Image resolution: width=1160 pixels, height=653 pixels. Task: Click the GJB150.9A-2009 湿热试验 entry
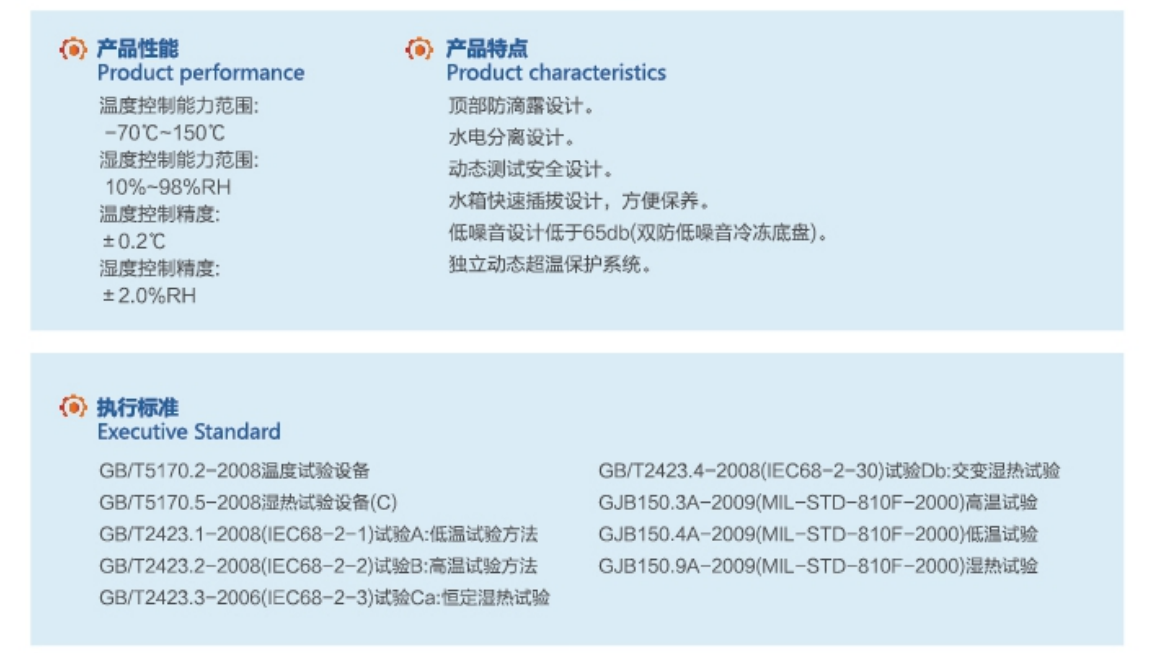pos(818,566)
